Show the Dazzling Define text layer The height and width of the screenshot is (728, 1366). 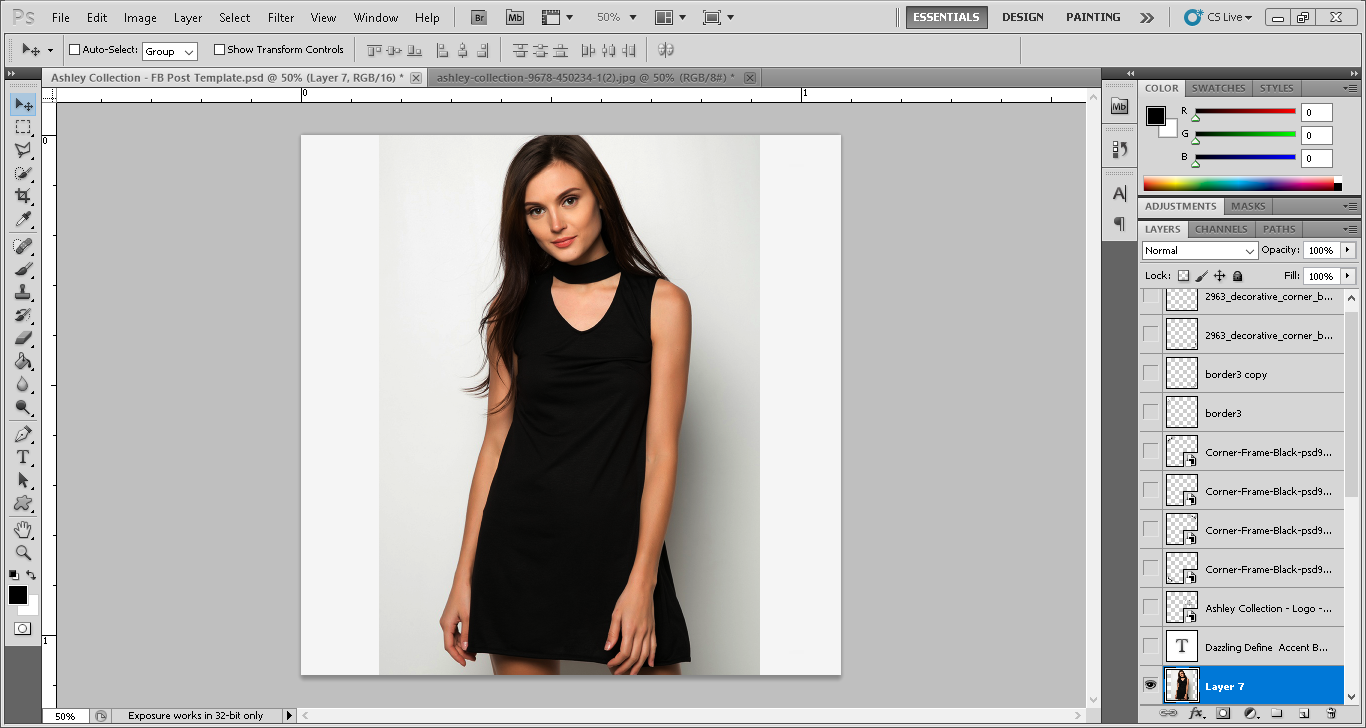click(x=1151, y=647)
